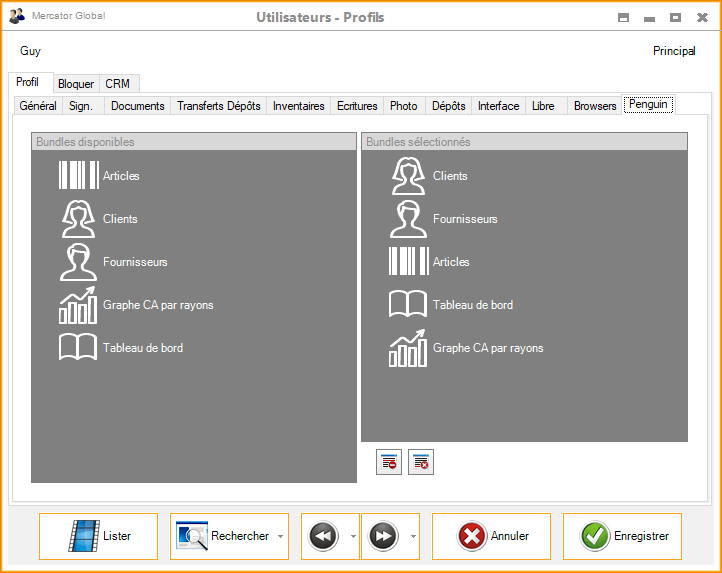
Task: Go to next record with fast-forward button
Action: point(383,537)
